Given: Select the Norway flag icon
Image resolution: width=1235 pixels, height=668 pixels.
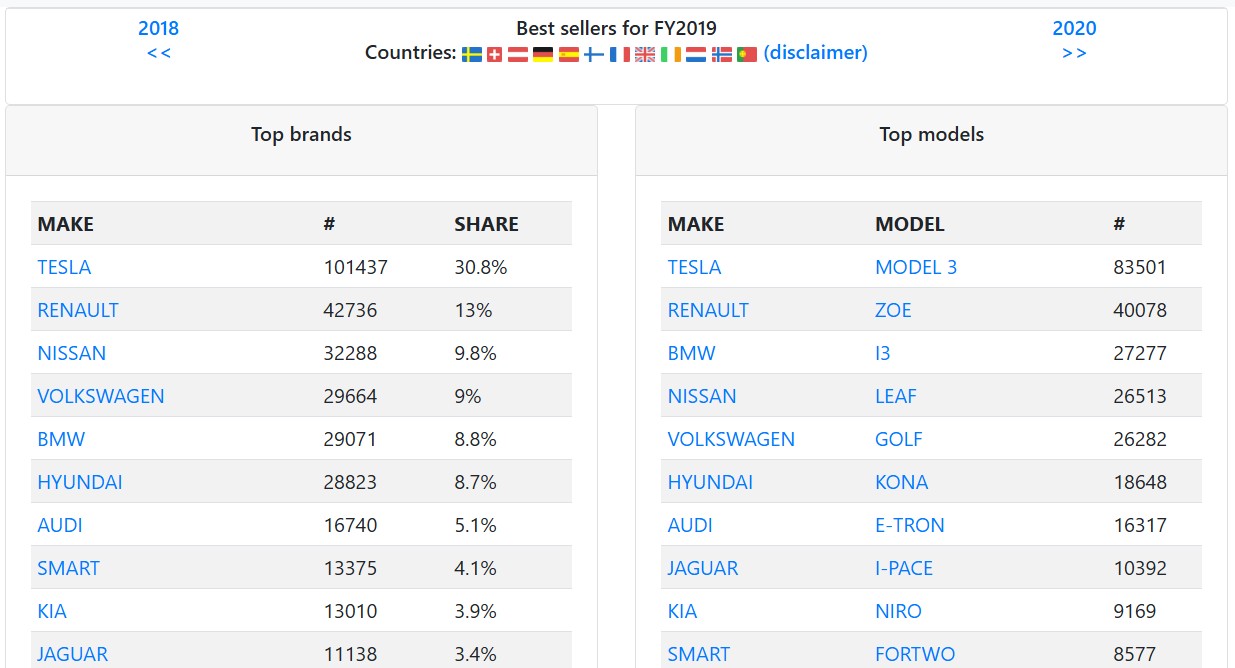Looking at the screenshot, I should click(721, 54).
